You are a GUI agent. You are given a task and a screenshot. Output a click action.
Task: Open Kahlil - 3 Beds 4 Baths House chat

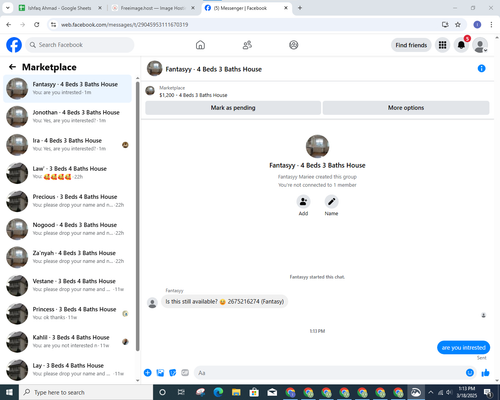67,341
